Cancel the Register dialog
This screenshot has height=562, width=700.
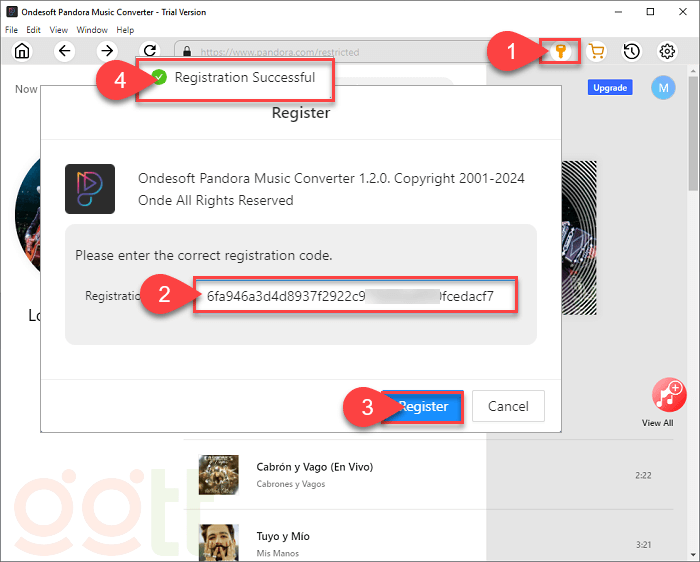[508, 407]
